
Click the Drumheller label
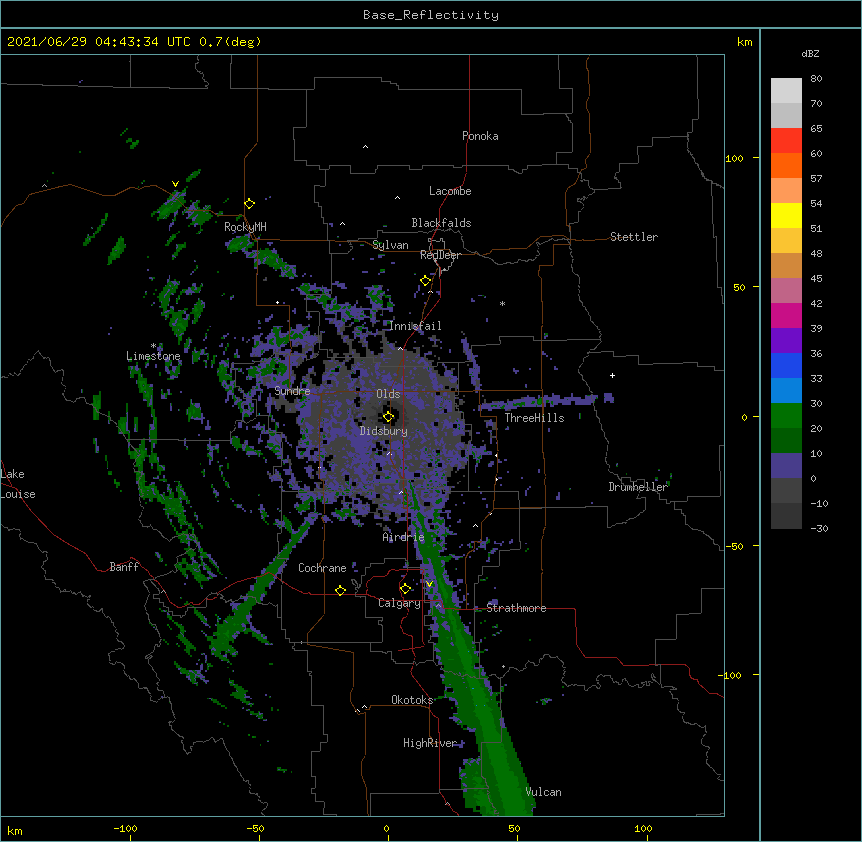(638, 487)
